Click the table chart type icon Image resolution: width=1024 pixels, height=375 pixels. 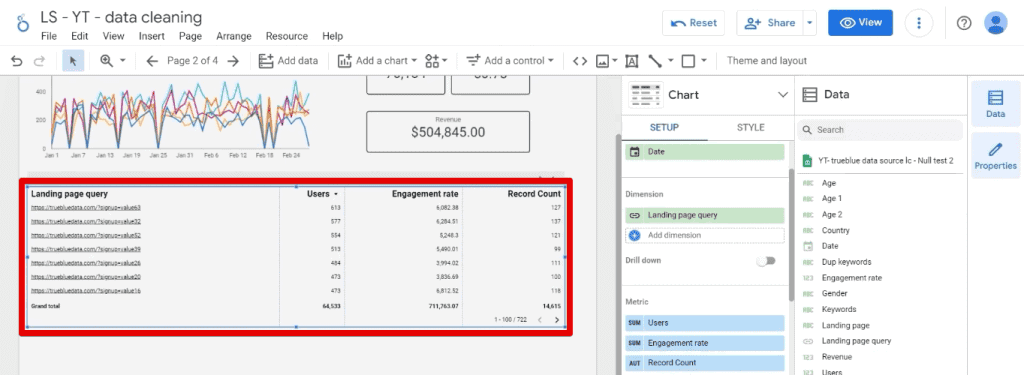646,95
